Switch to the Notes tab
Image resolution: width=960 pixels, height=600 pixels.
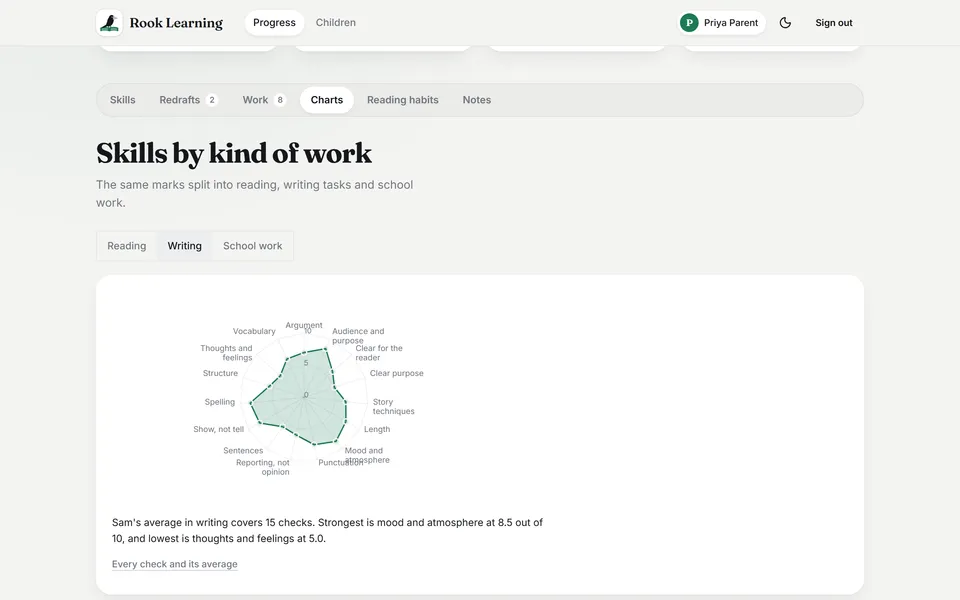477,100
